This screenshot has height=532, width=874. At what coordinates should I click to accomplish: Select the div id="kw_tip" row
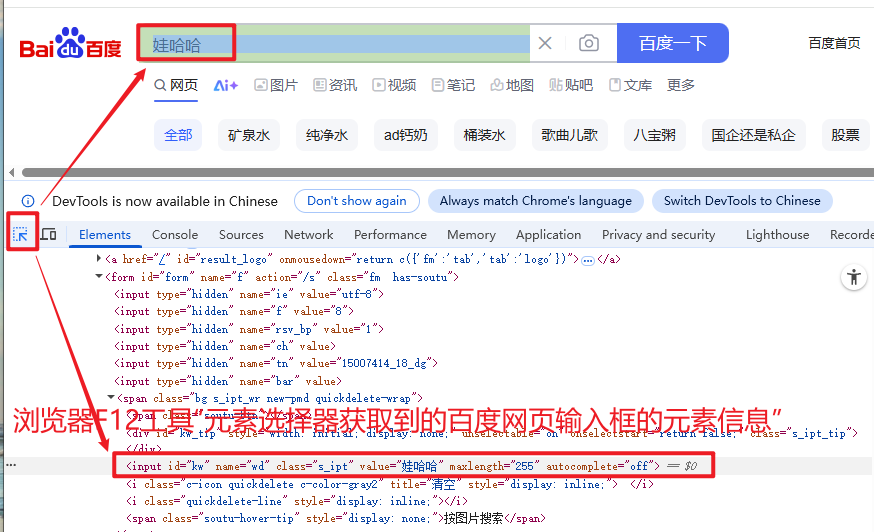492,433
